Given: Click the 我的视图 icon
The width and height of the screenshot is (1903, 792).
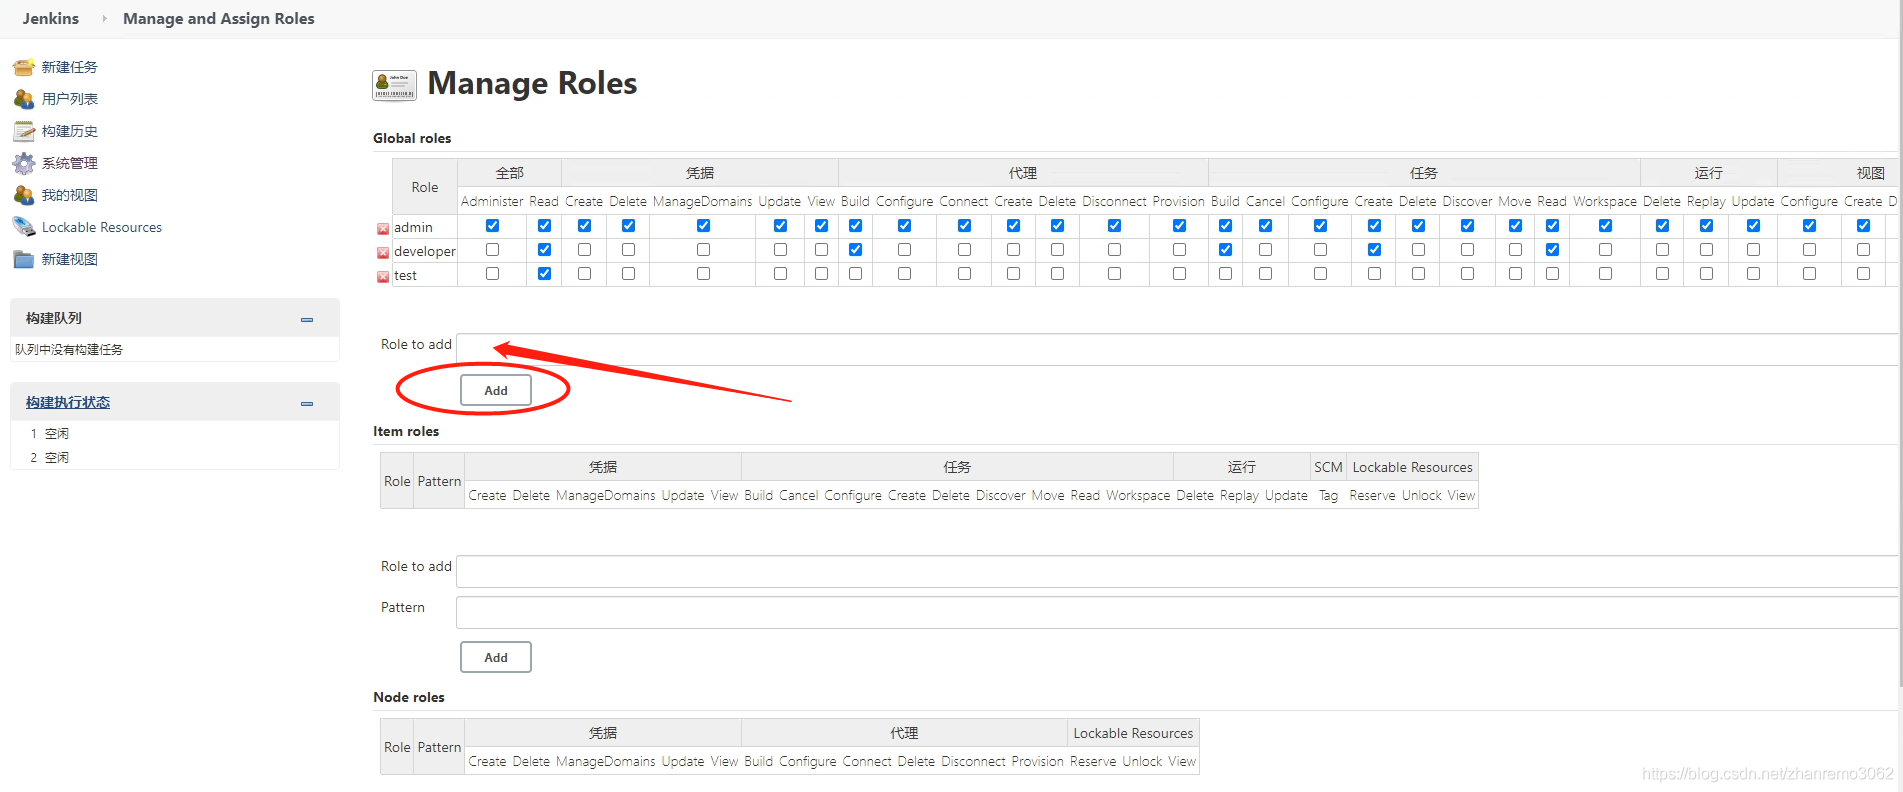Looking at the screenshot, I should pyautogui.click(x=24, y=195).
